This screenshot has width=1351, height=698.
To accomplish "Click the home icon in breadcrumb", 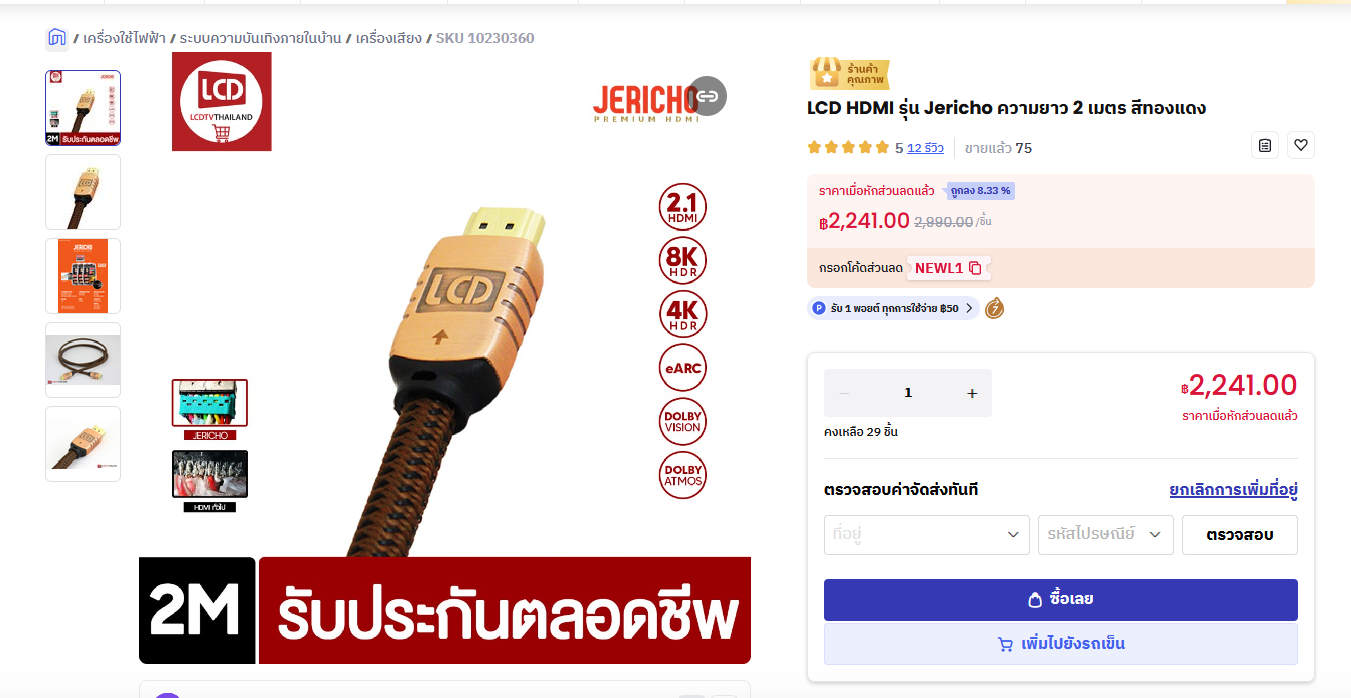I will pyautogui.click(x=57, y=38).
